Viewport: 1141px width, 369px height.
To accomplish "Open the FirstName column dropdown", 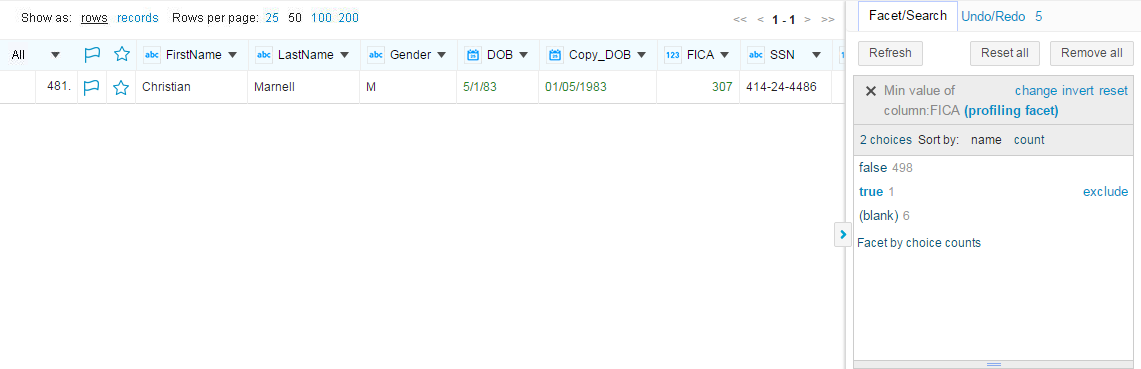I will point(233,55).
